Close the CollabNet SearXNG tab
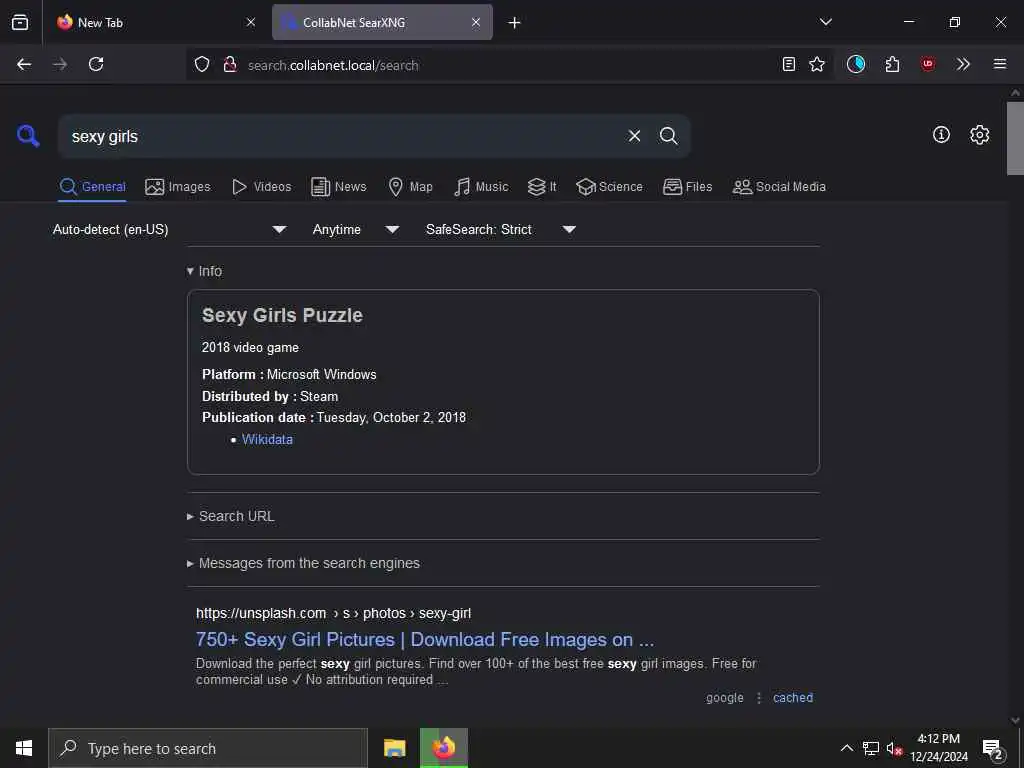The height and width of the screenshot is (768, 1024). click(476, 22)
